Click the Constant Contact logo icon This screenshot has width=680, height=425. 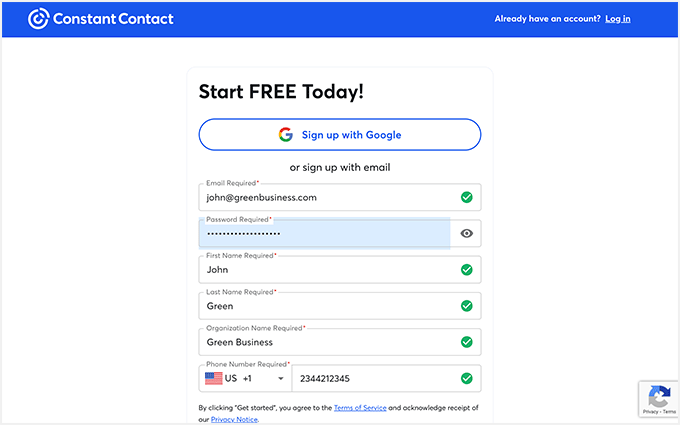[39, 19]
